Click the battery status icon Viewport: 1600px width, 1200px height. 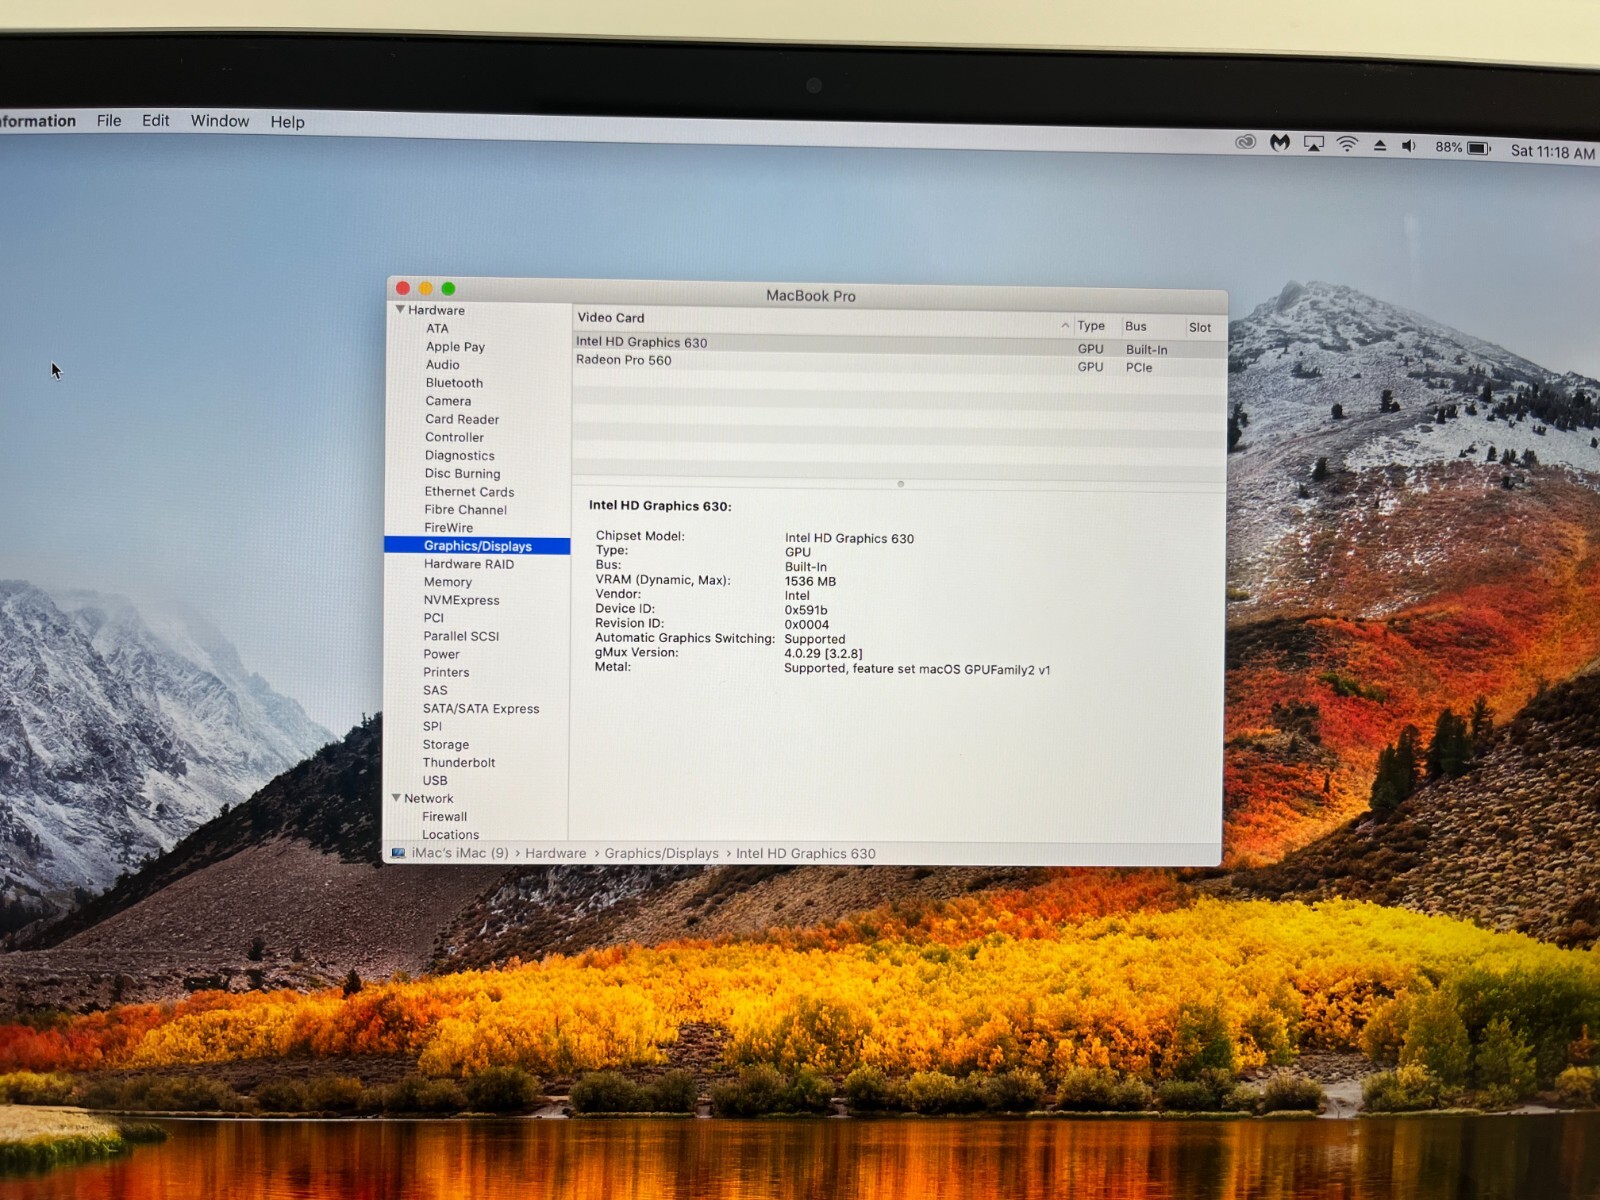click(1480, 148)
